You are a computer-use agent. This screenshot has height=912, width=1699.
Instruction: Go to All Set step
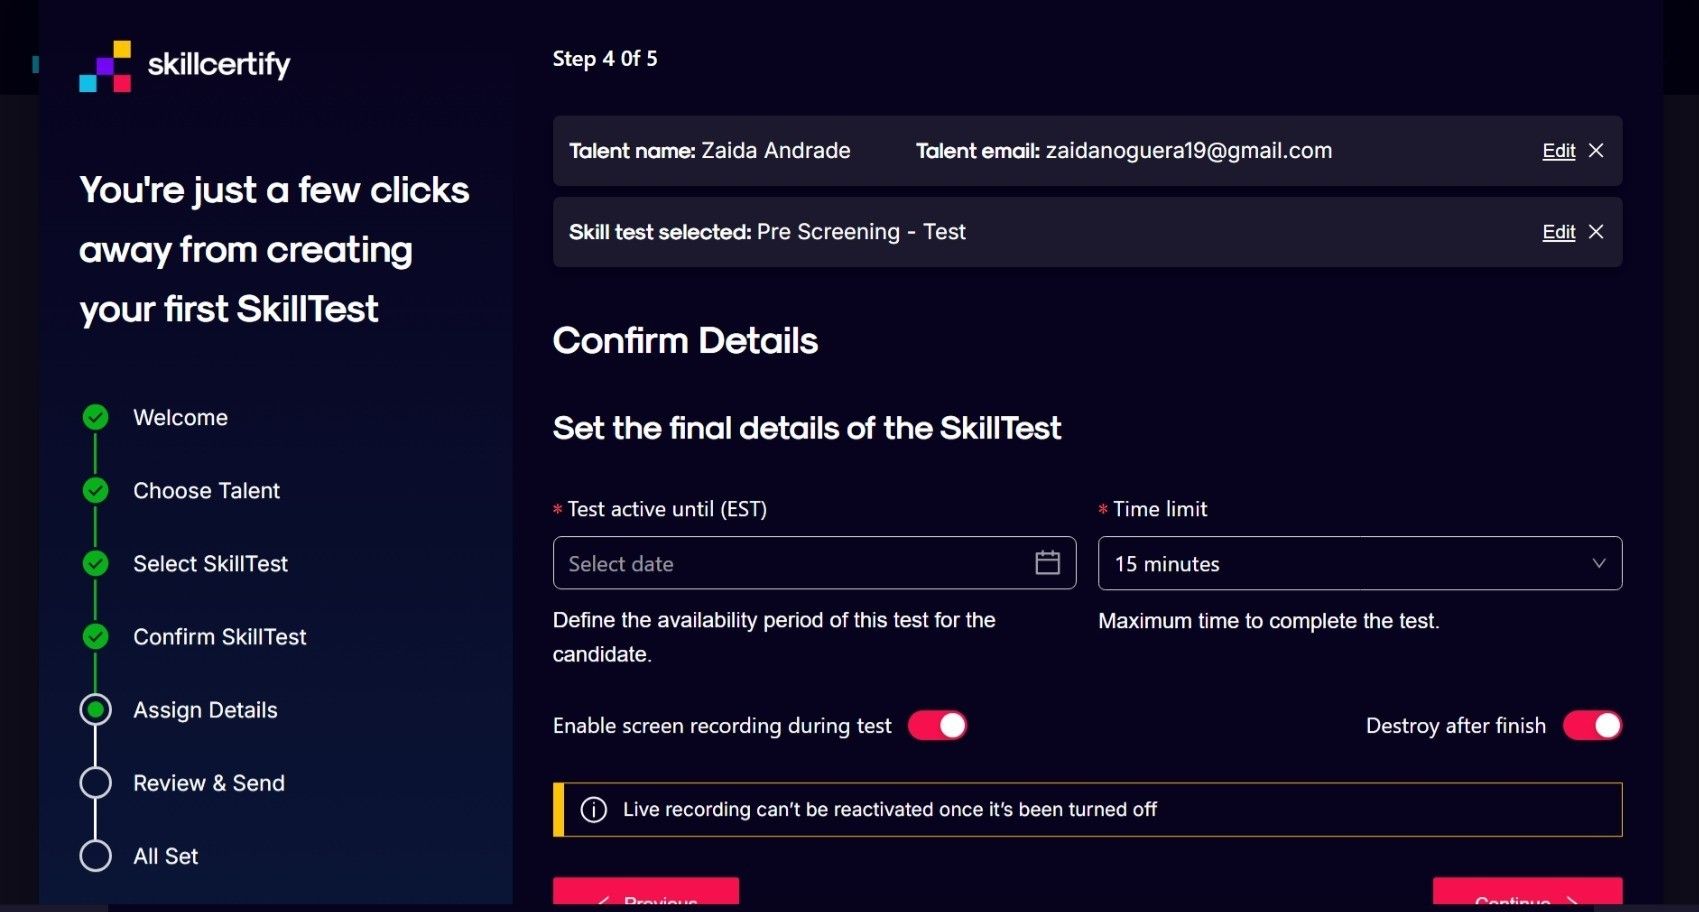tap(166, 857)
